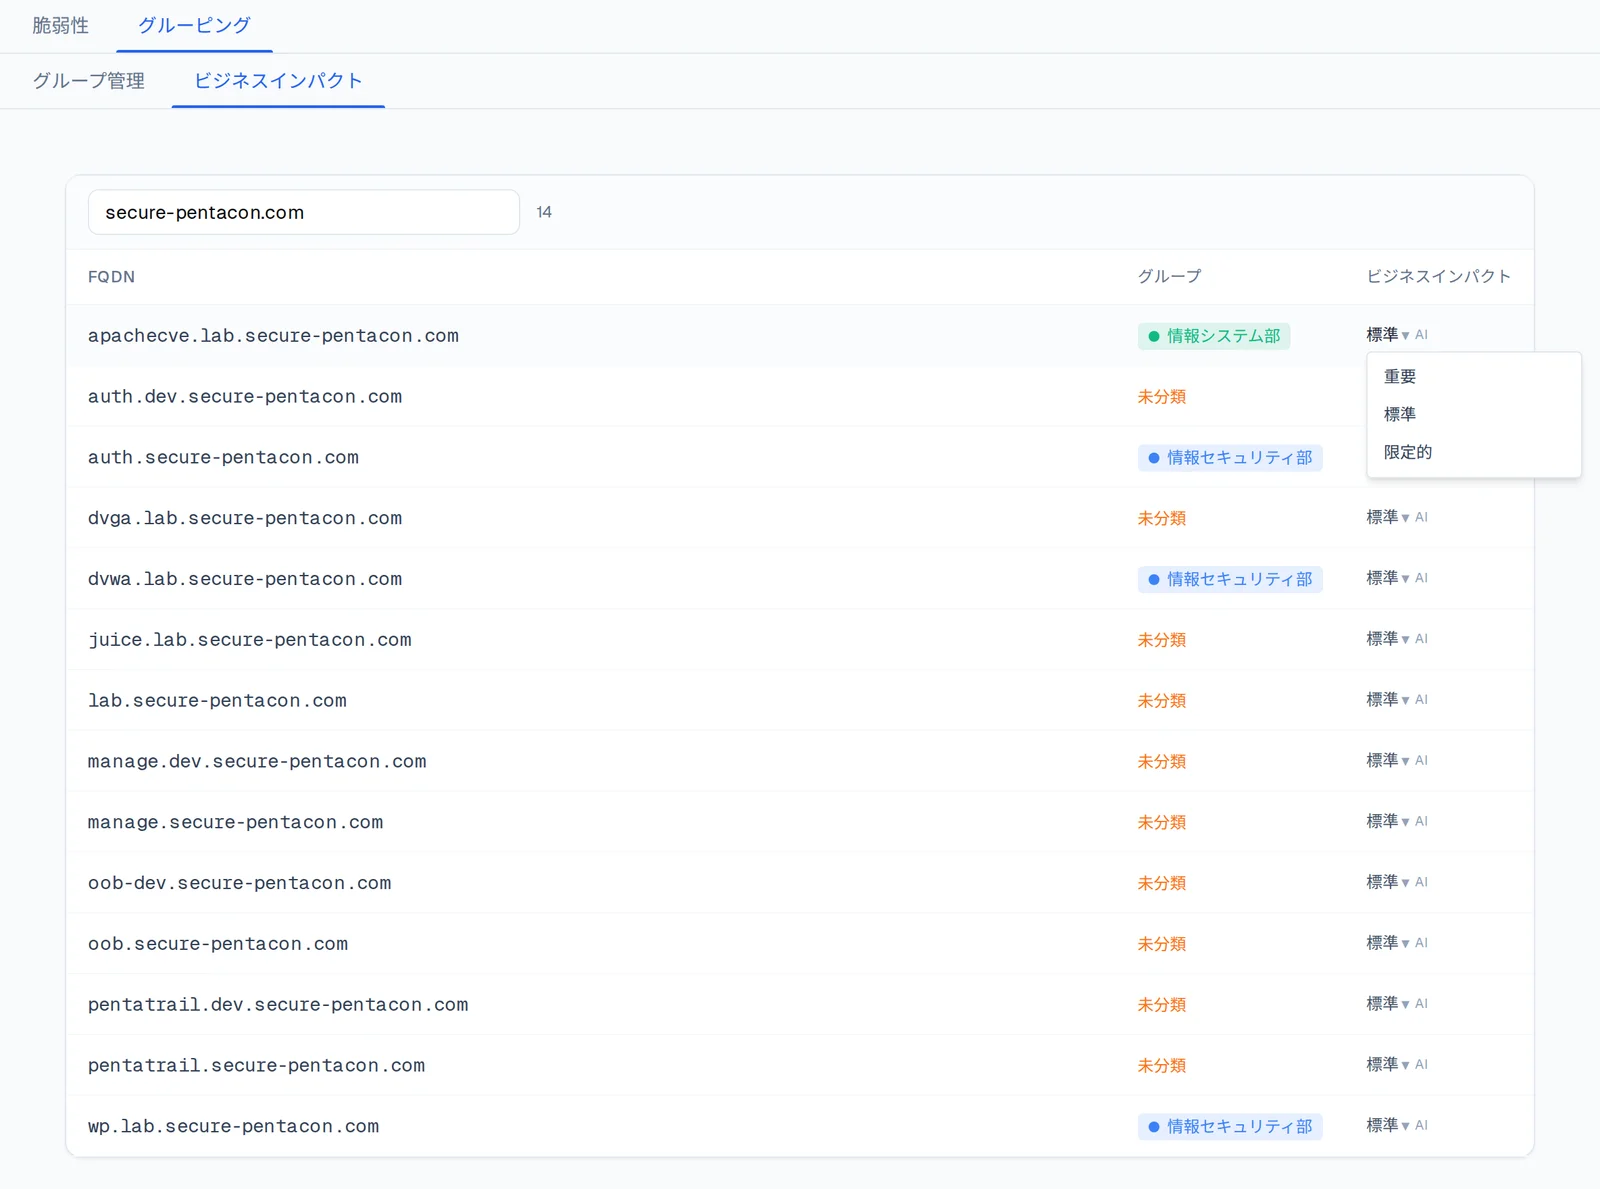Click 情報セキュリティ部 tag on dvwa.lab row

coord(1230,579)
